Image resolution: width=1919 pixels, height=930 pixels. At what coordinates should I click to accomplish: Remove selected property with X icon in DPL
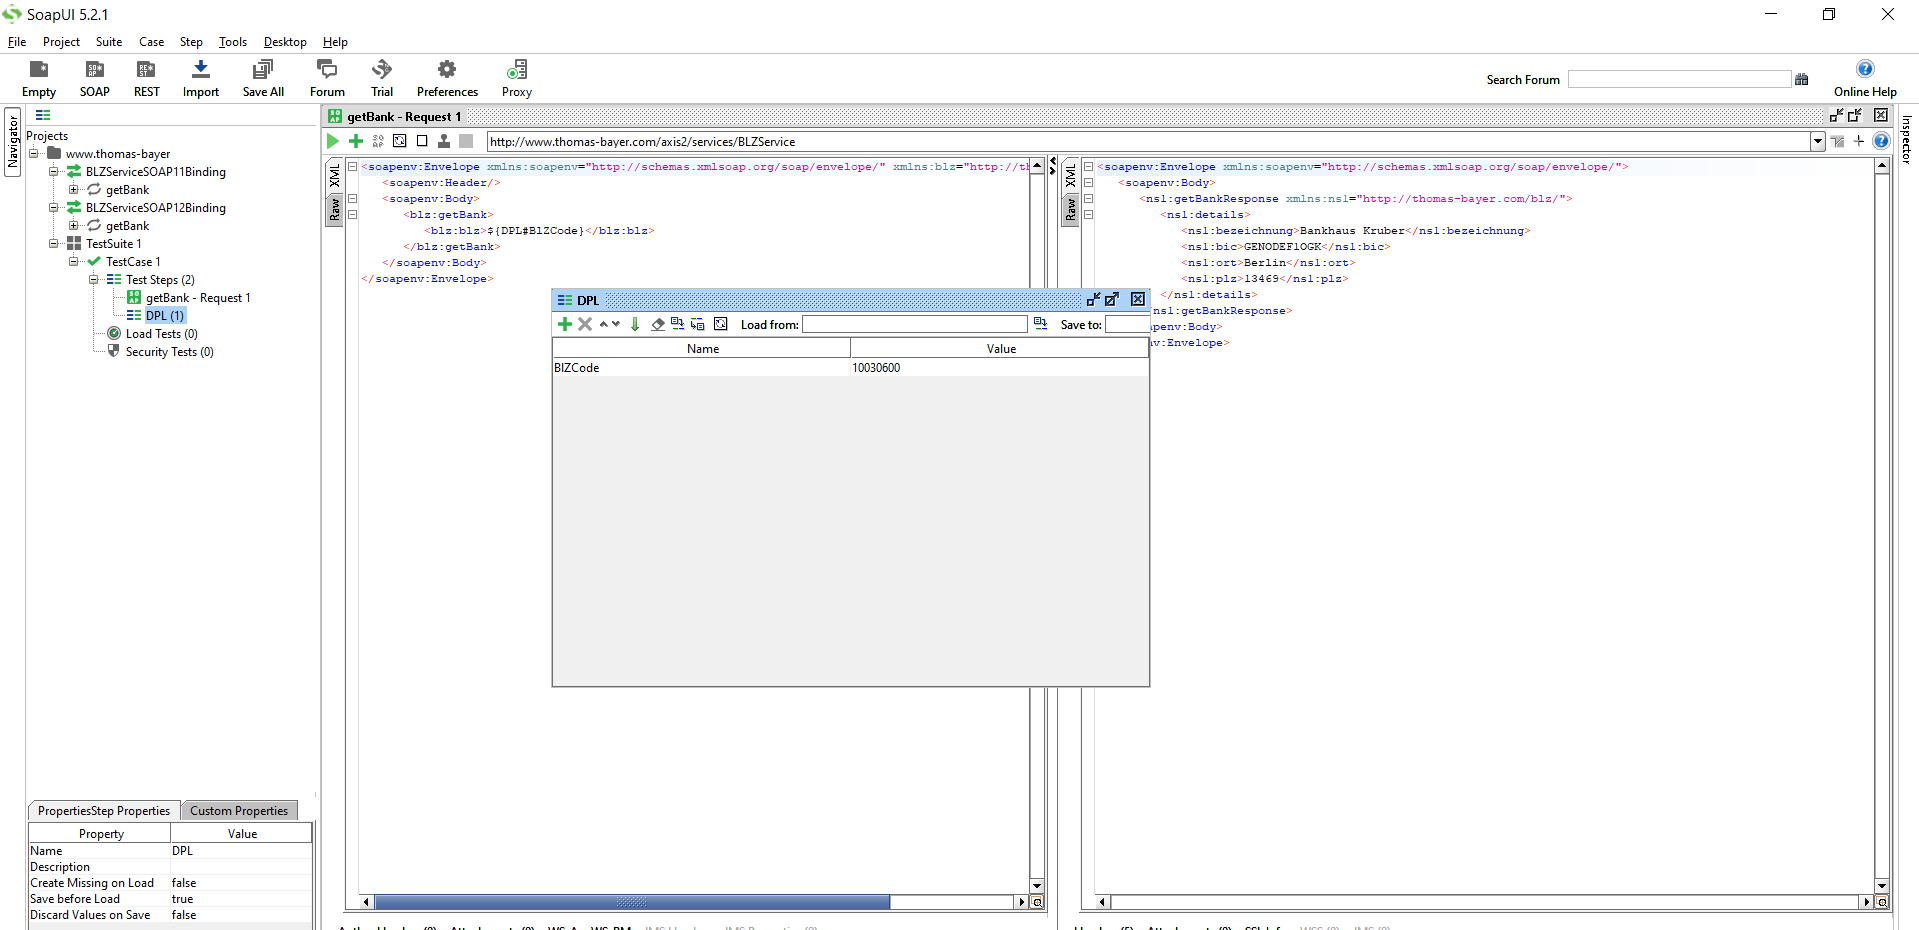click(x=586, y=324)
